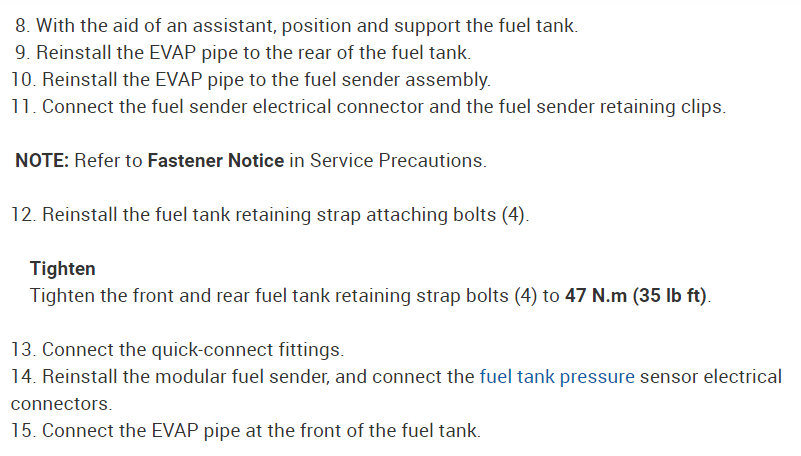801x456 pixels.
Task: Click the number 12 at the step start
Action: pyautogui.click(x=22, y=215)
